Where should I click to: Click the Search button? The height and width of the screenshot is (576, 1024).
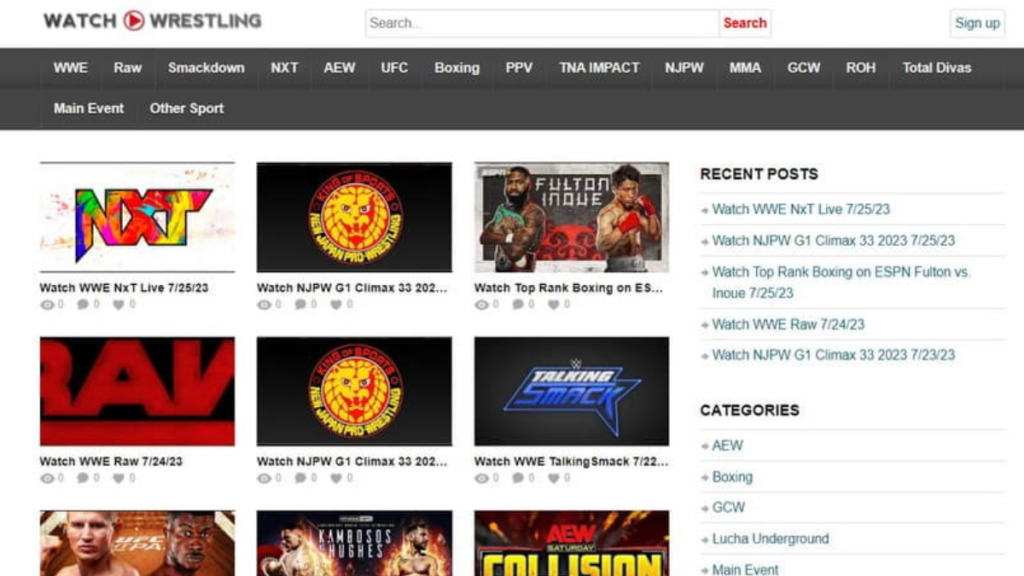pos(744,23)
